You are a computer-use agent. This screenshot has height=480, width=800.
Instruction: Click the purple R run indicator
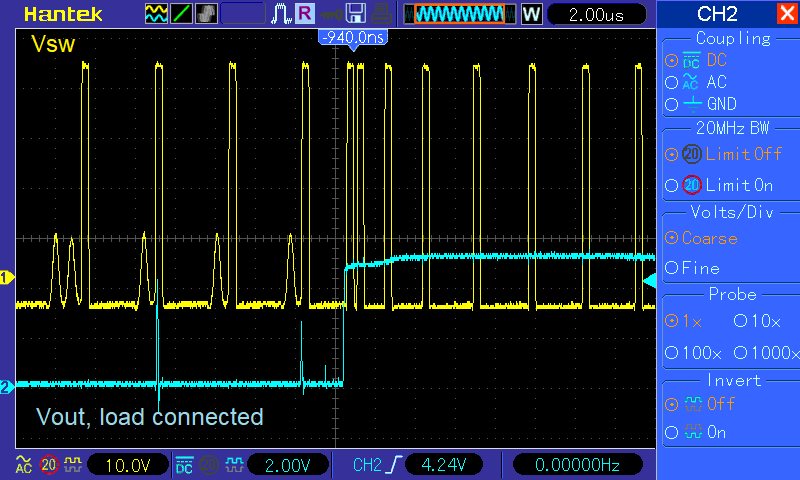pyautogui.click(x=305, y=13)
